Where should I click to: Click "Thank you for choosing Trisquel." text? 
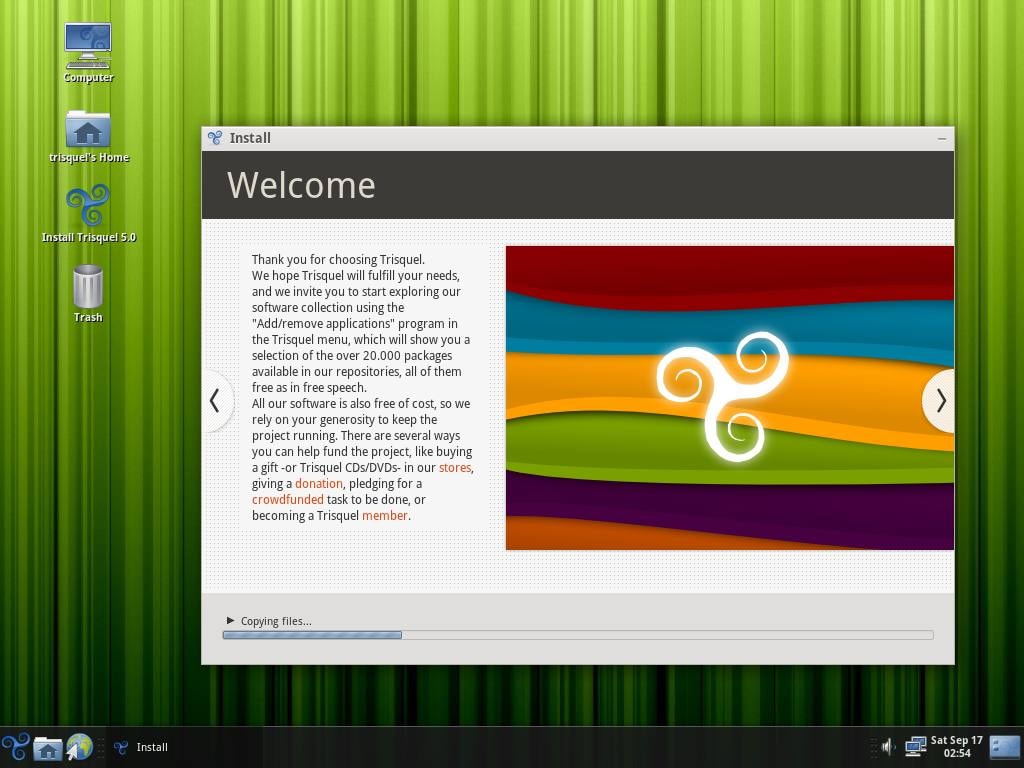(x=338, y=259)
